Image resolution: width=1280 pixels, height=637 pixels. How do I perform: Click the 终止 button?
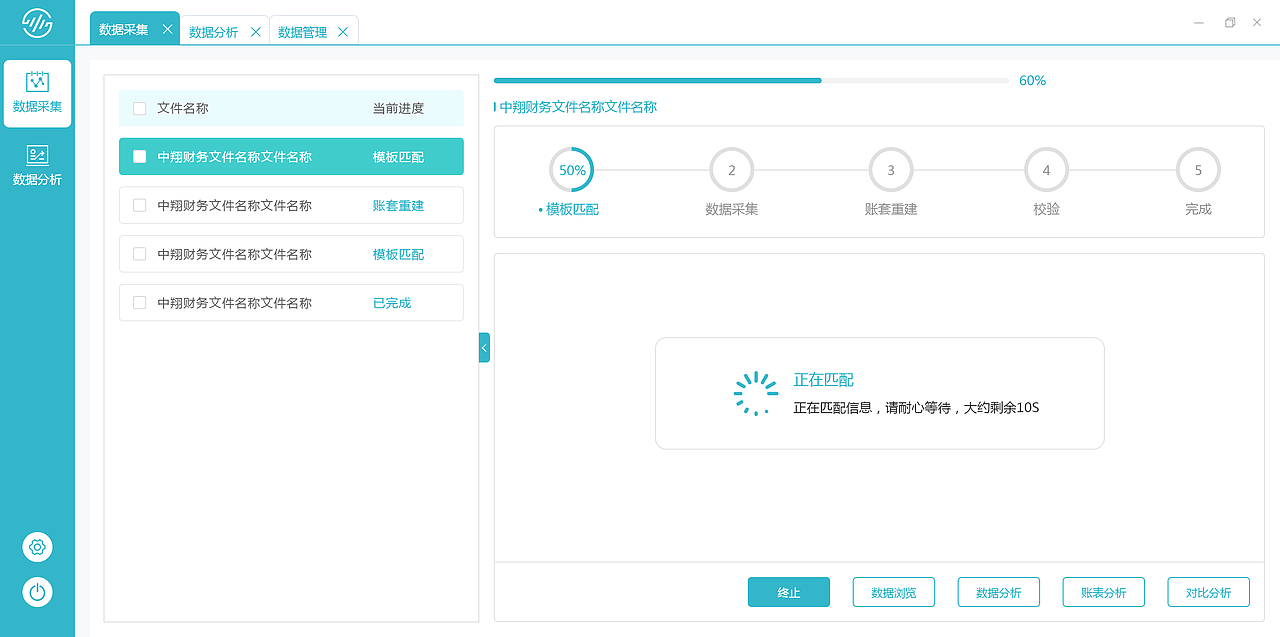(x=789, y=592)
